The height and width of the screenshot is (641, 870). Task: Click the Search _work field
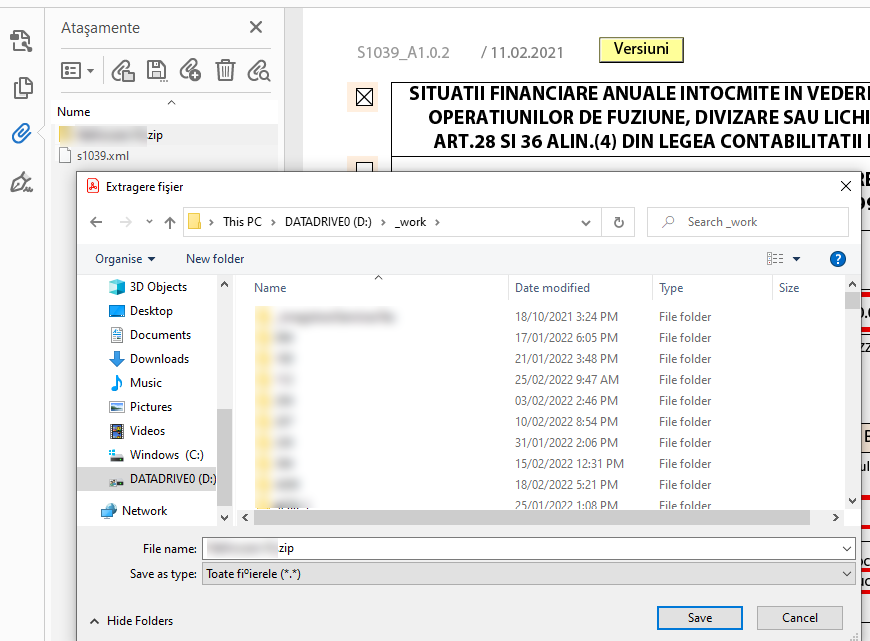[x=747, y=222]
